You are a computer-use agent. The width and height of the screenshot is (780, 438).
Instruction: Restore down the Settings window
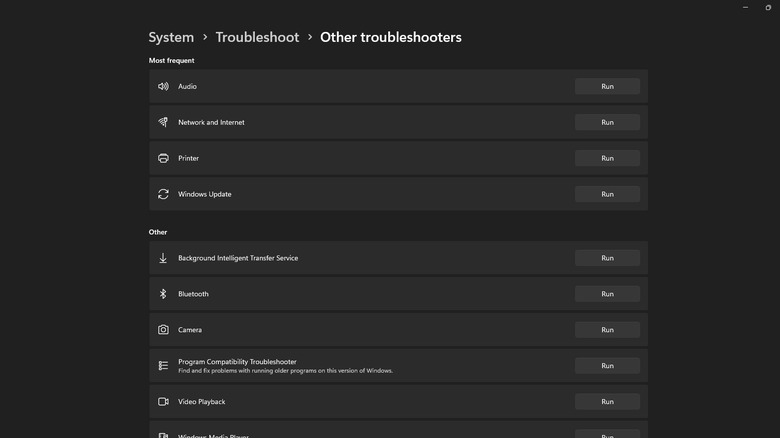768,7
